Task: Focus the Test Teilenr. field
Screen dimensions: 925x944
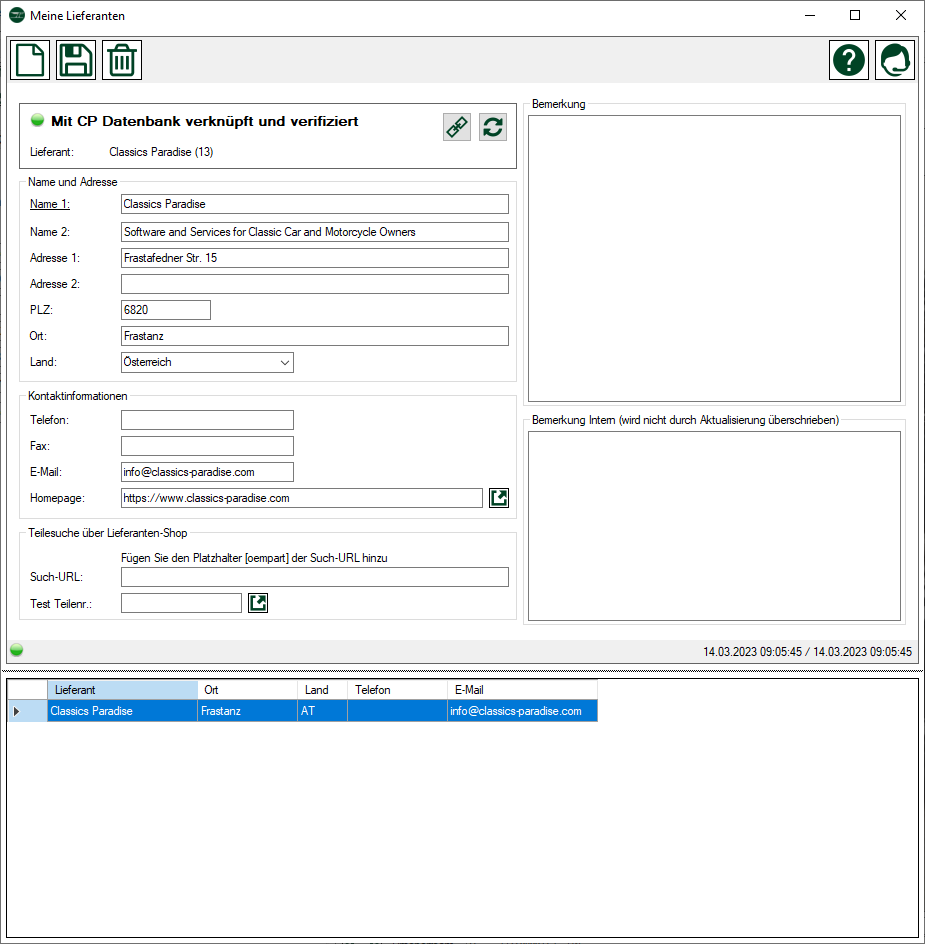Action: click(181, 603)
